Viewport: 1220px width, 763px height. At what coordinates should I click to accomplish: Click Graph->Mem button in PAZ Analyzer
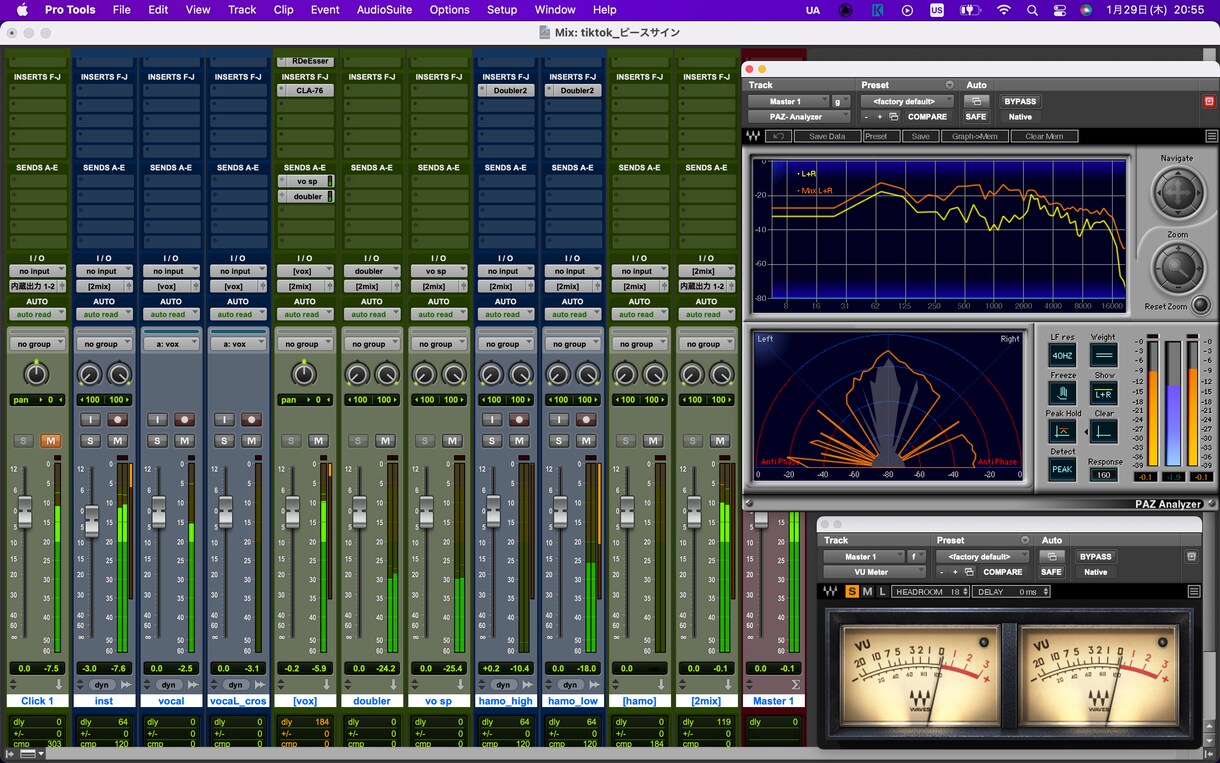(974, 136)
